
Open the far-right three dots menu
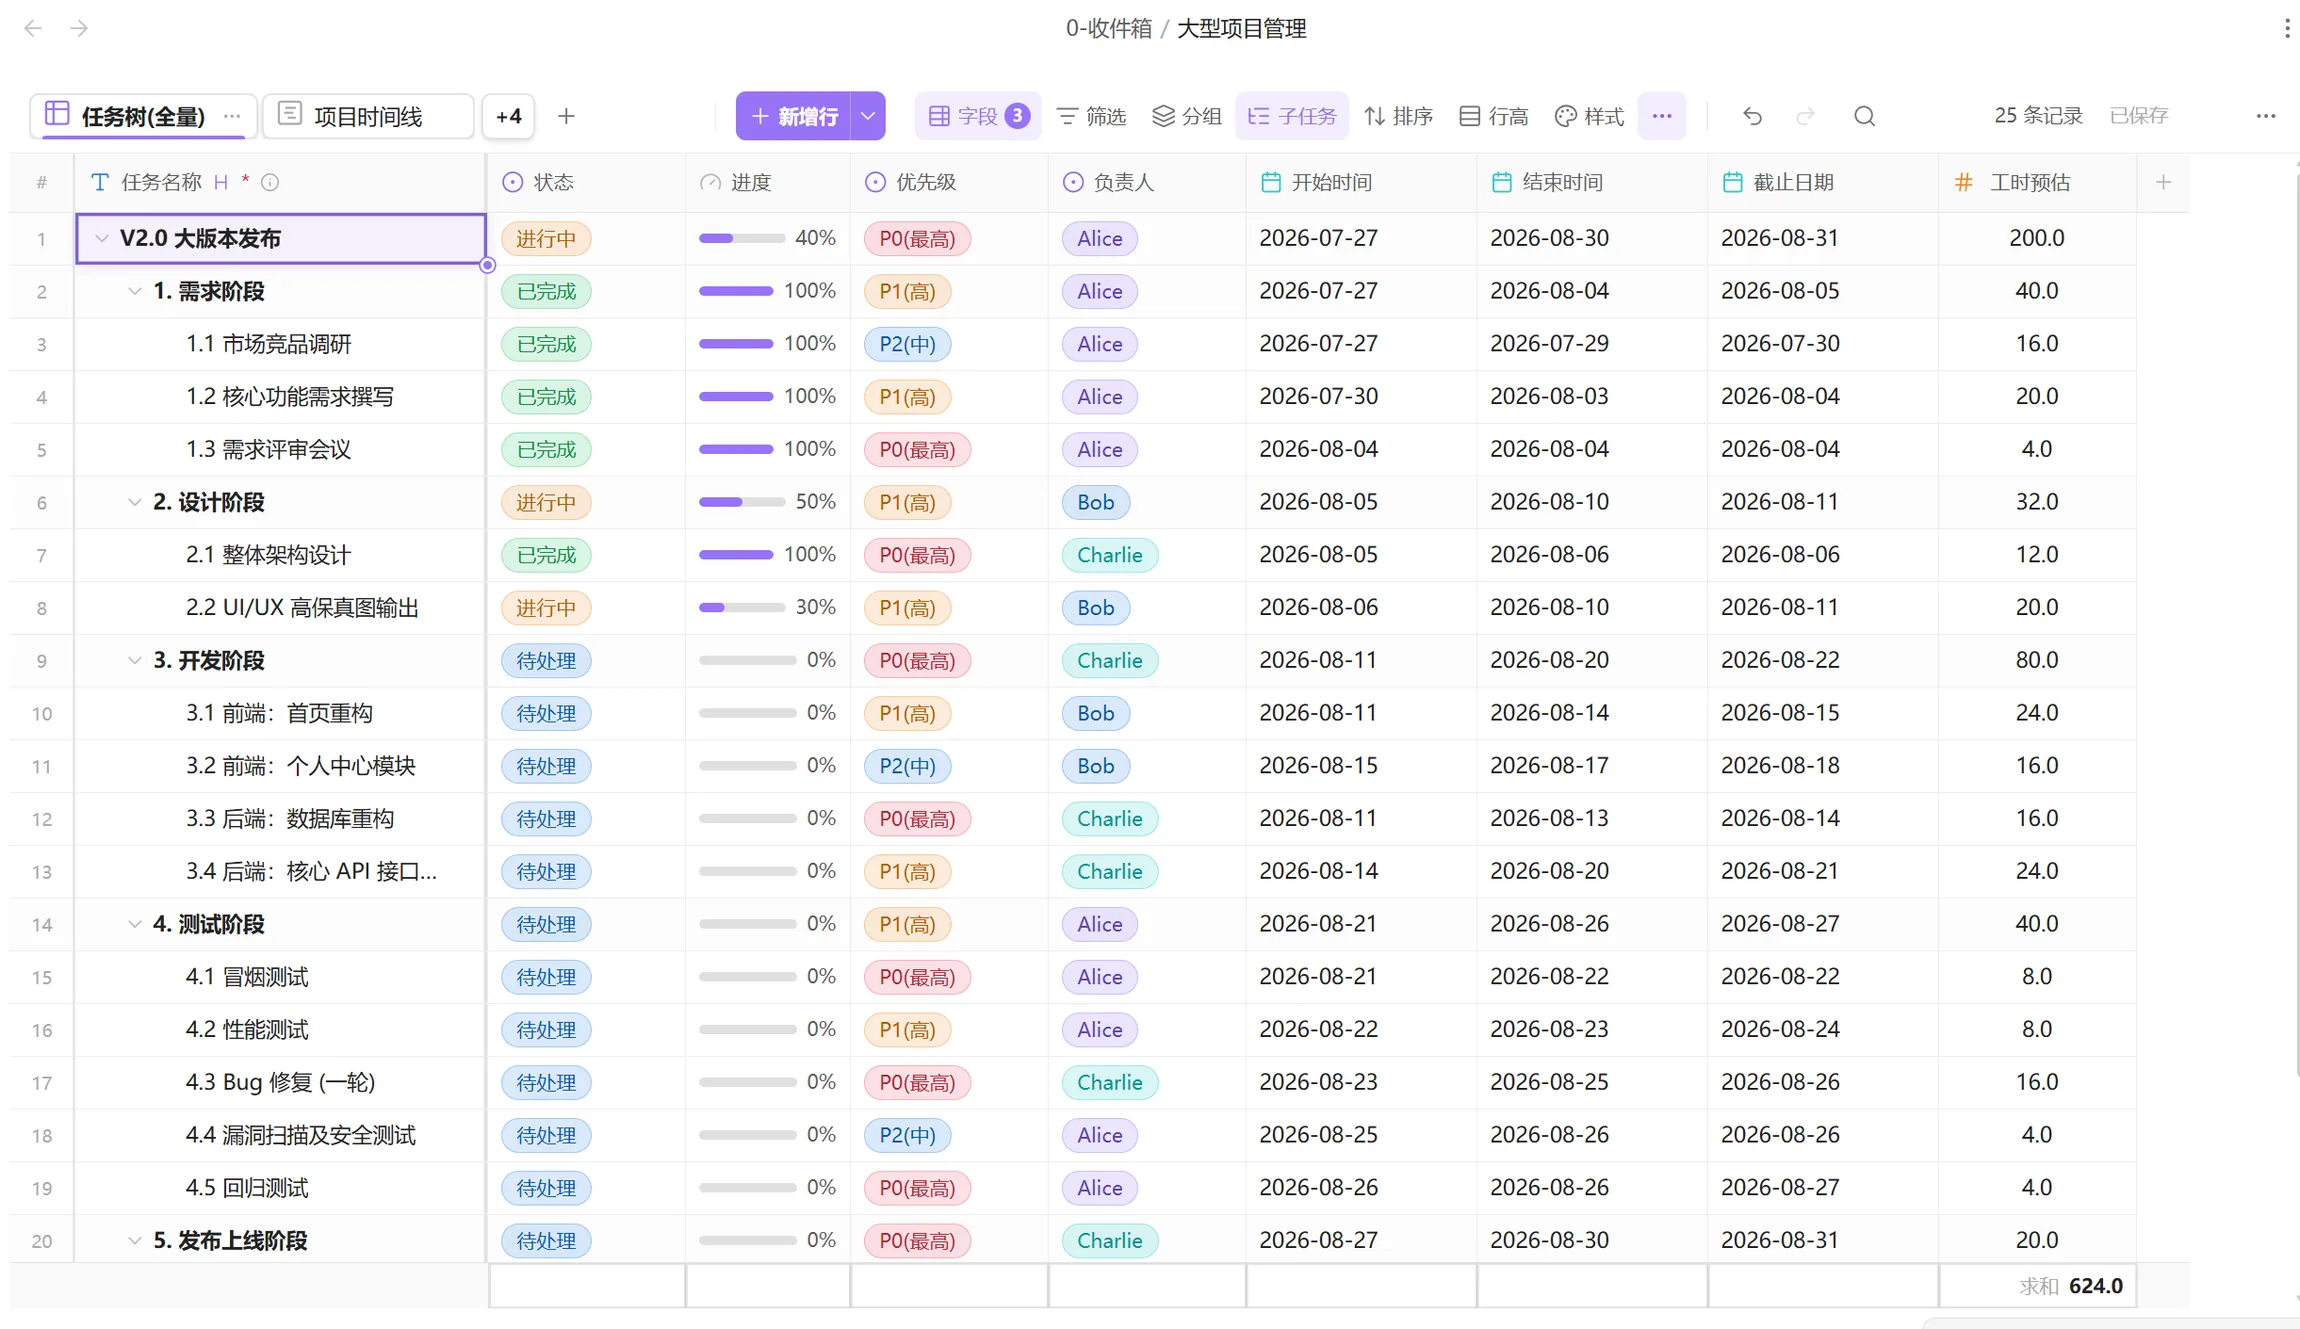click(x=2266, y=116)
